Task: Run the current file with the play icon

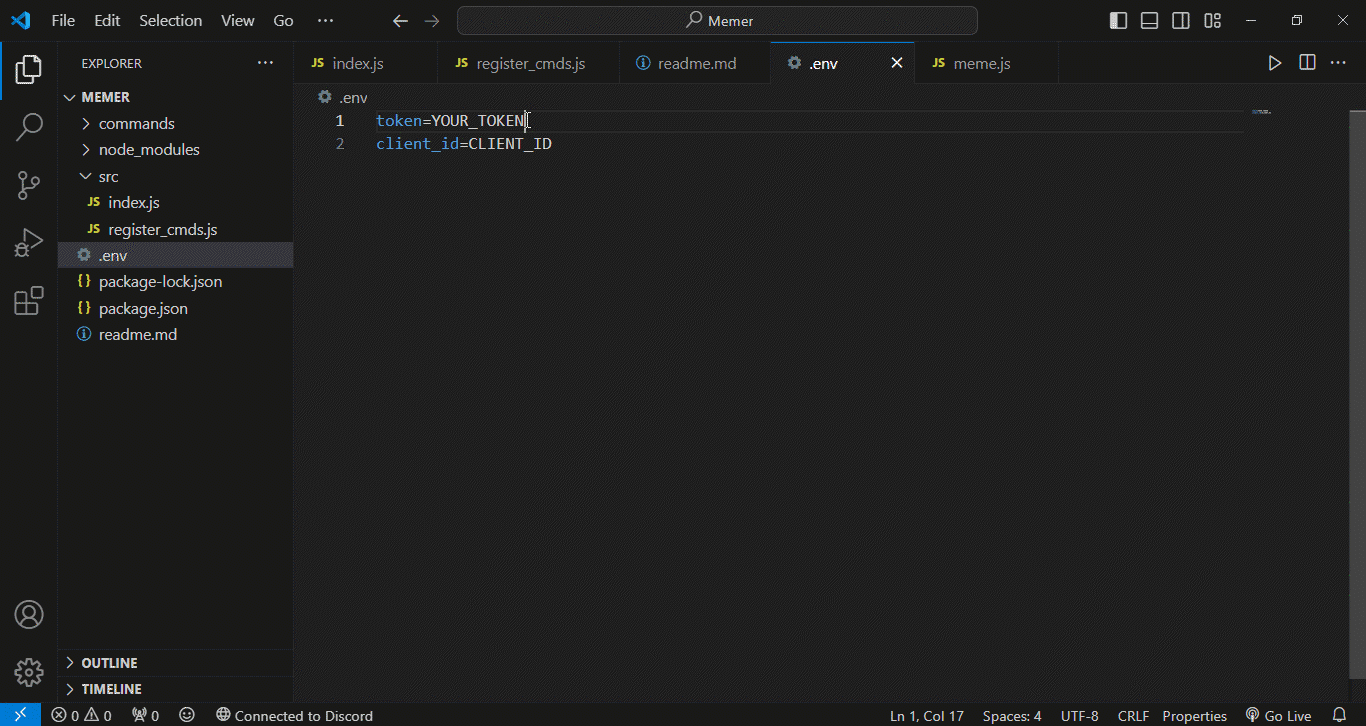Action: point(1275,62)
